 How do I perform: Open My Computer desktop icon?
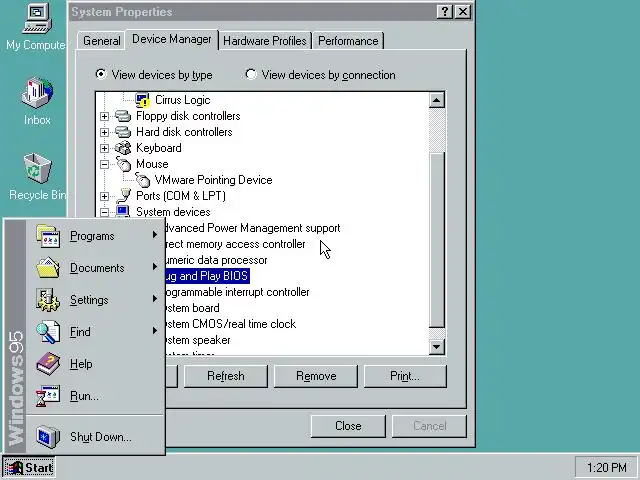tap(37, 19)
